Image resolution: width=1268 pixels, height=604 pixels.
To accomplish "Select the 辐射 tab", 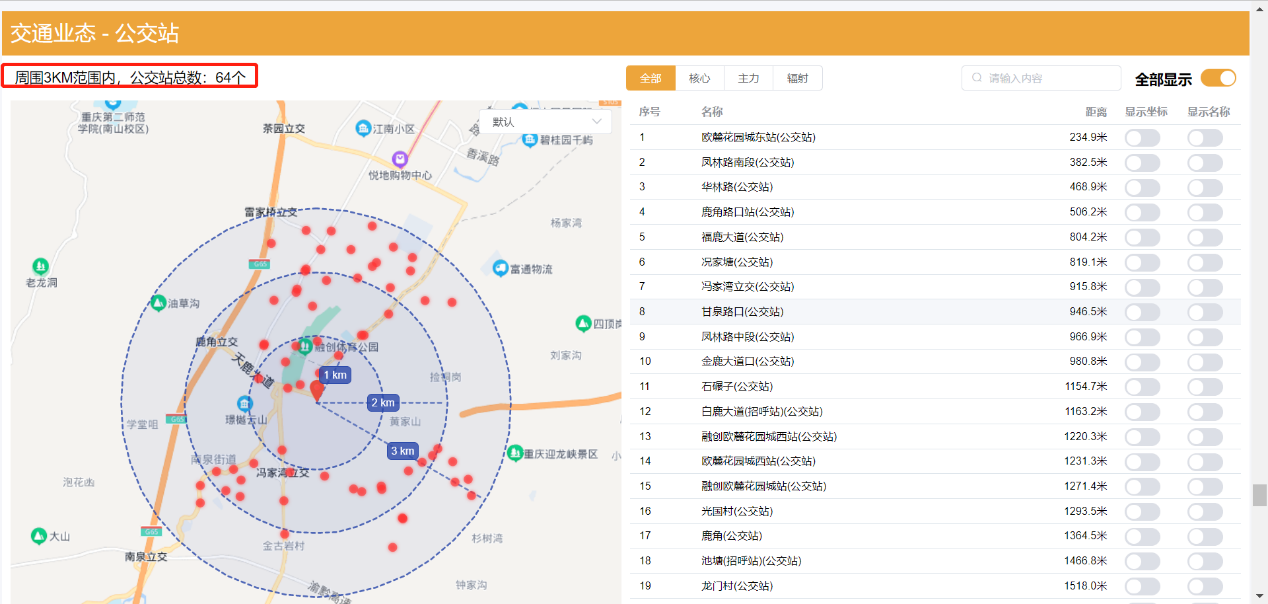I will coord(798,78).
